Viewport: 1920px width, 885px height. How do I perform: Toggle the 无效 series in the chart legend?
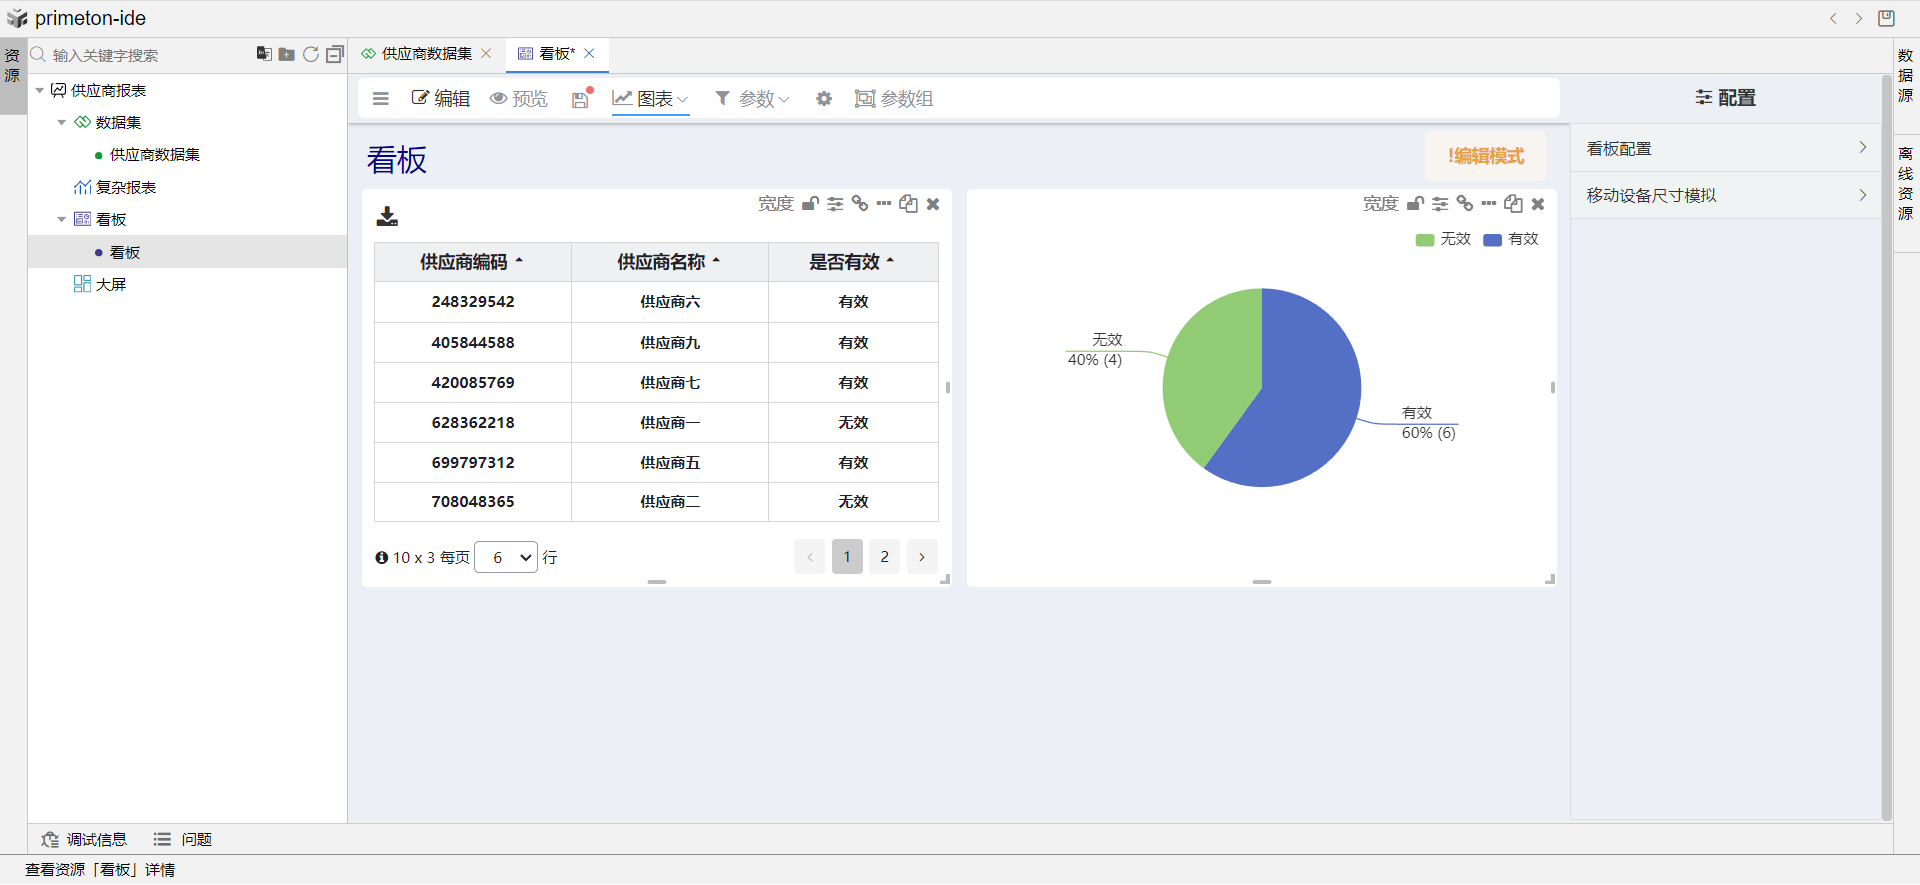click(1443, 239)
